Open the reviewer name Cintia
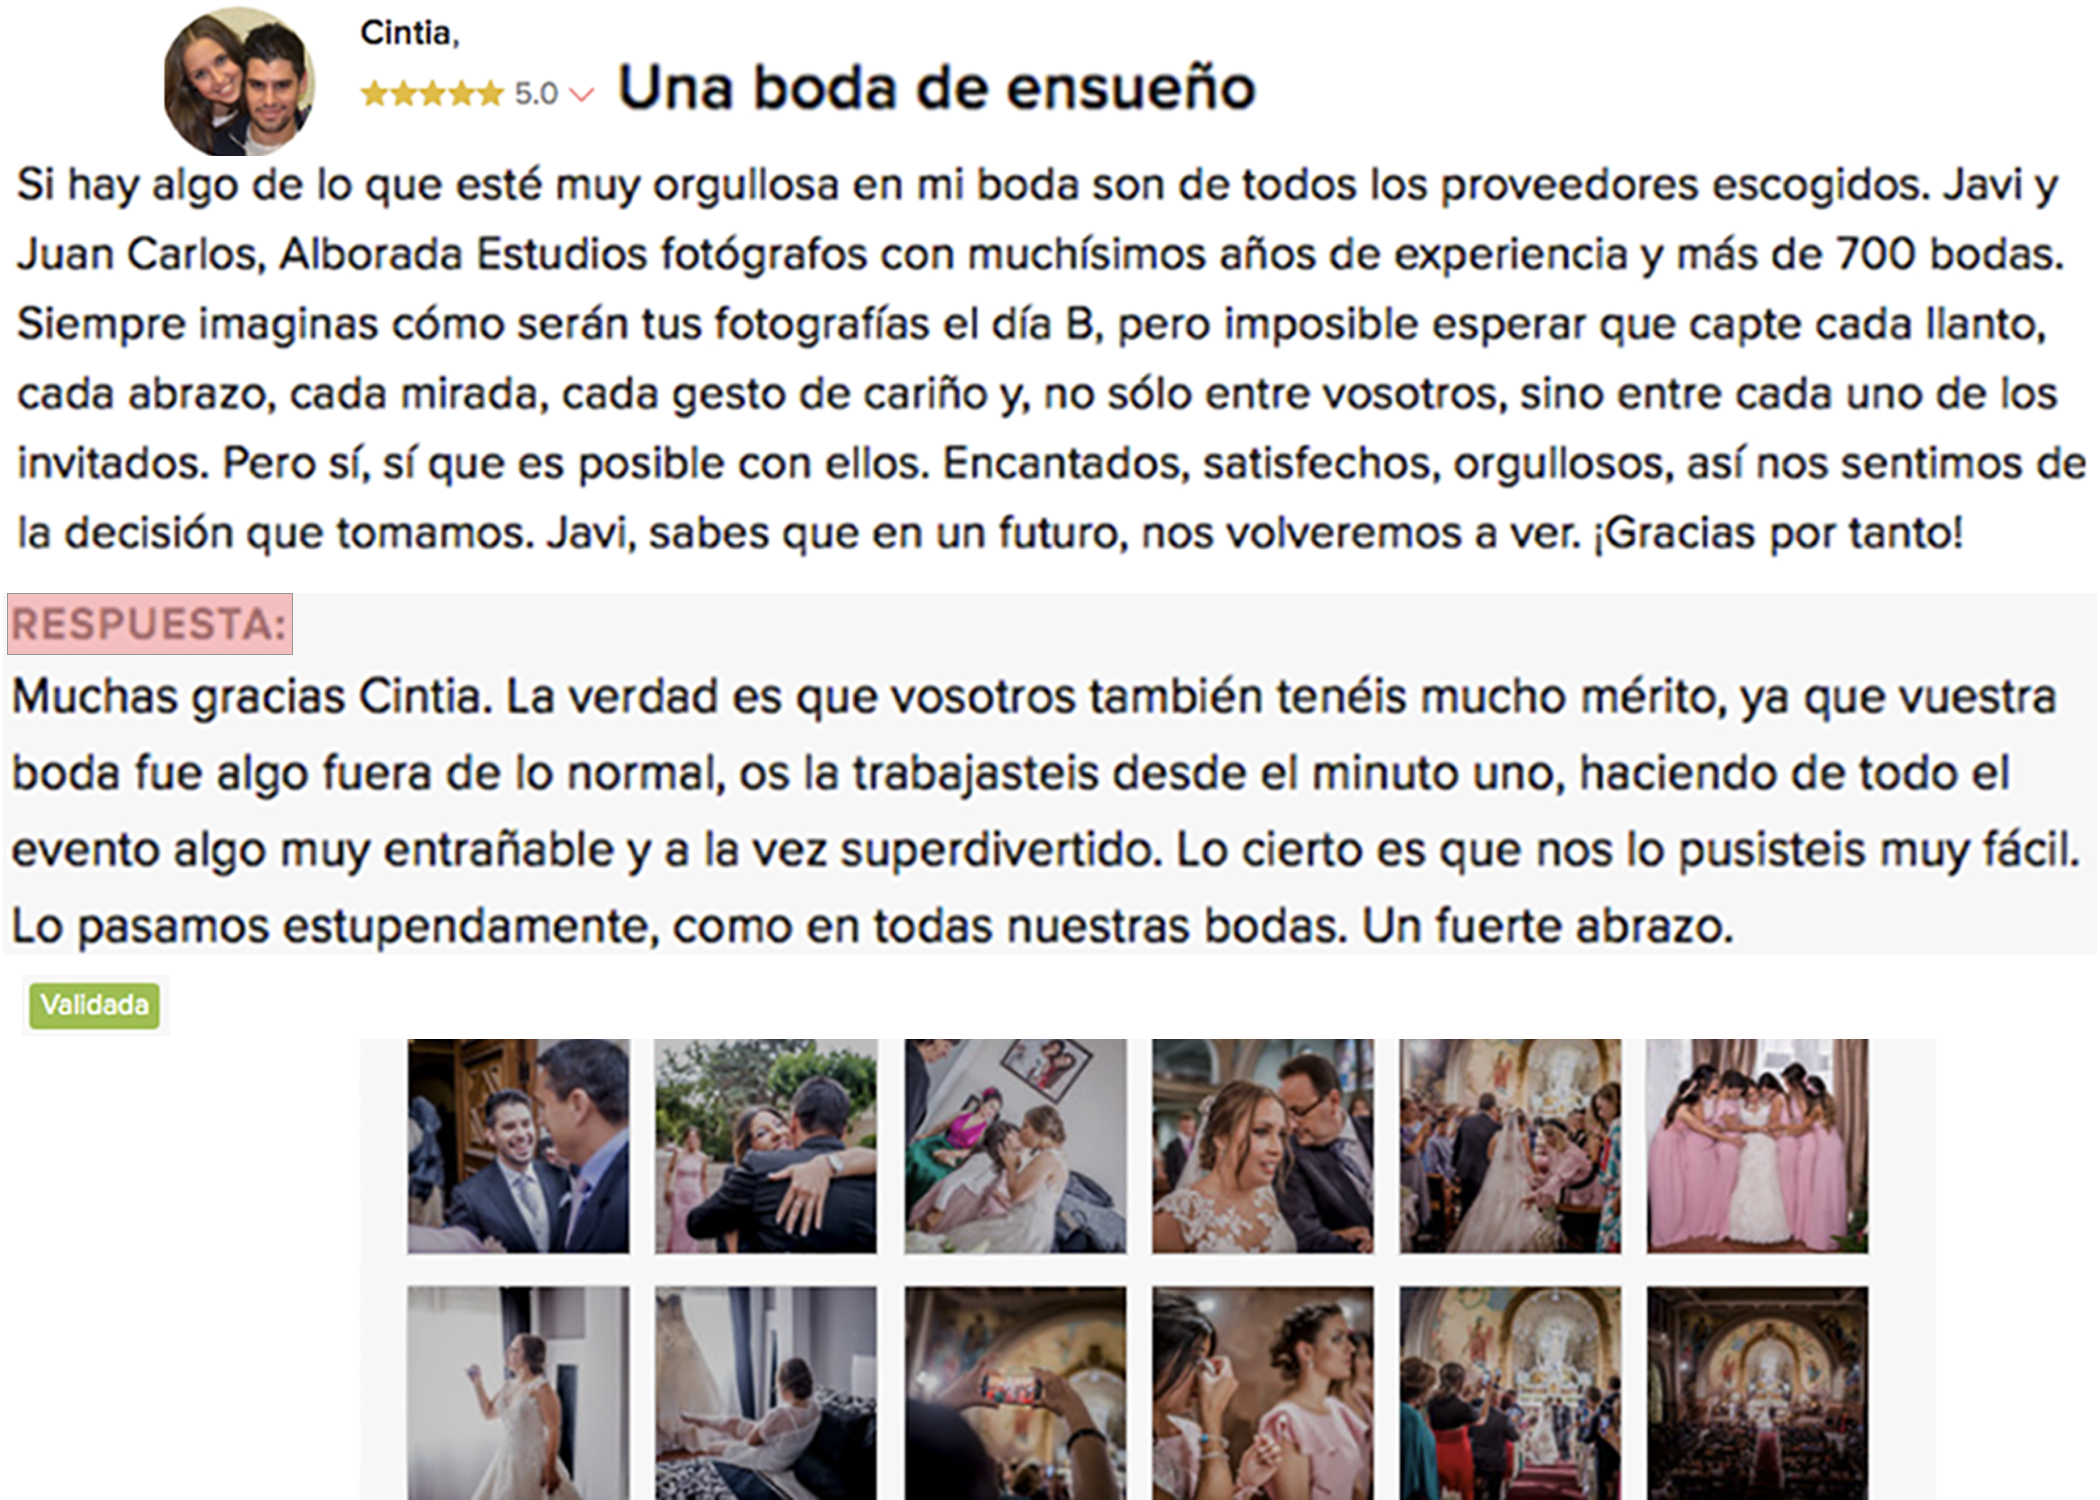Screen dimensions: 2100x1500 coord(409,33)
